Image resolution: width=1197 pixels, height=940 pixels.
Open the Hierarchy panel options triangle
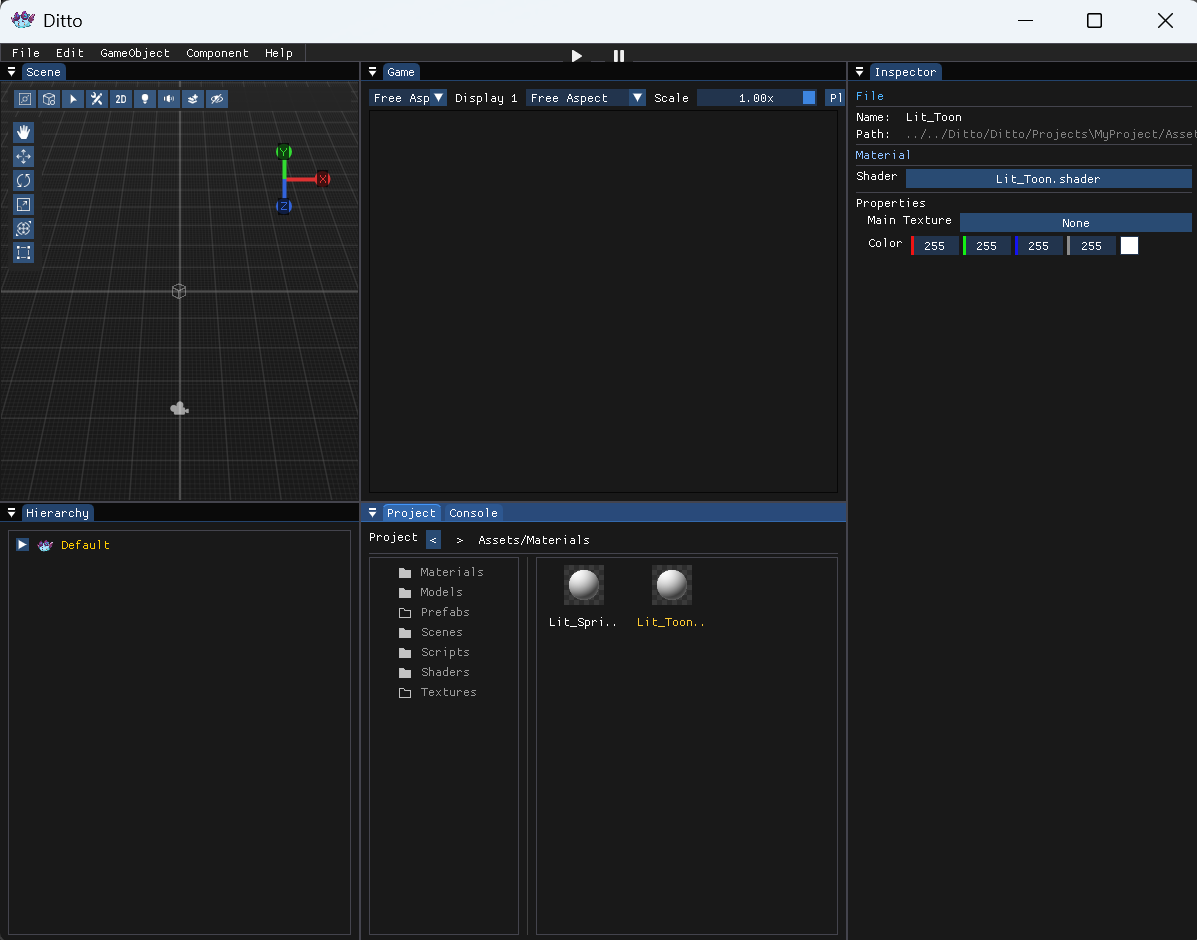click(11, 513)
